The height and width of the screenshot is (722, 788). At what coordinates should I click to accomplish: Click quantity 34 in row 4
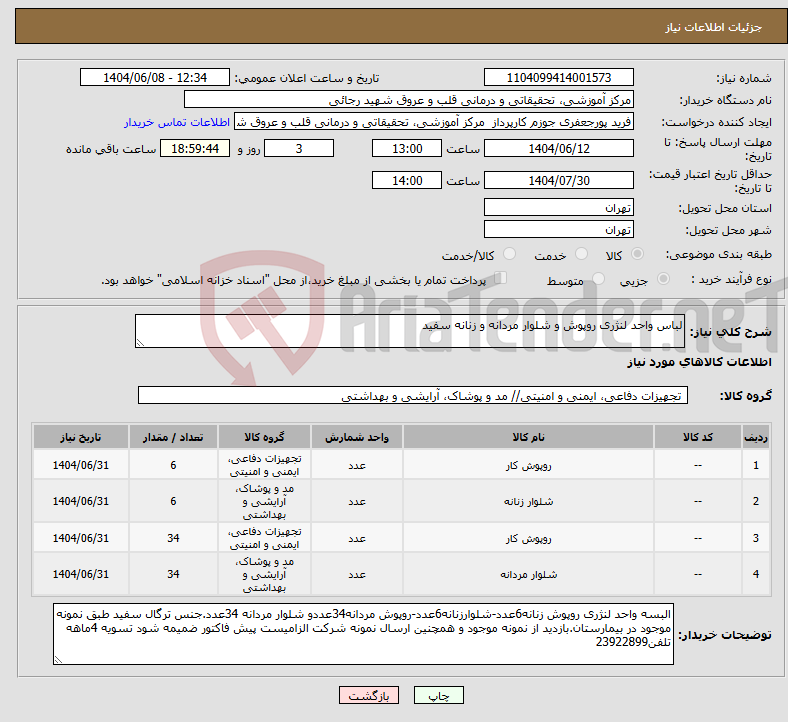[x=173, y=574]
